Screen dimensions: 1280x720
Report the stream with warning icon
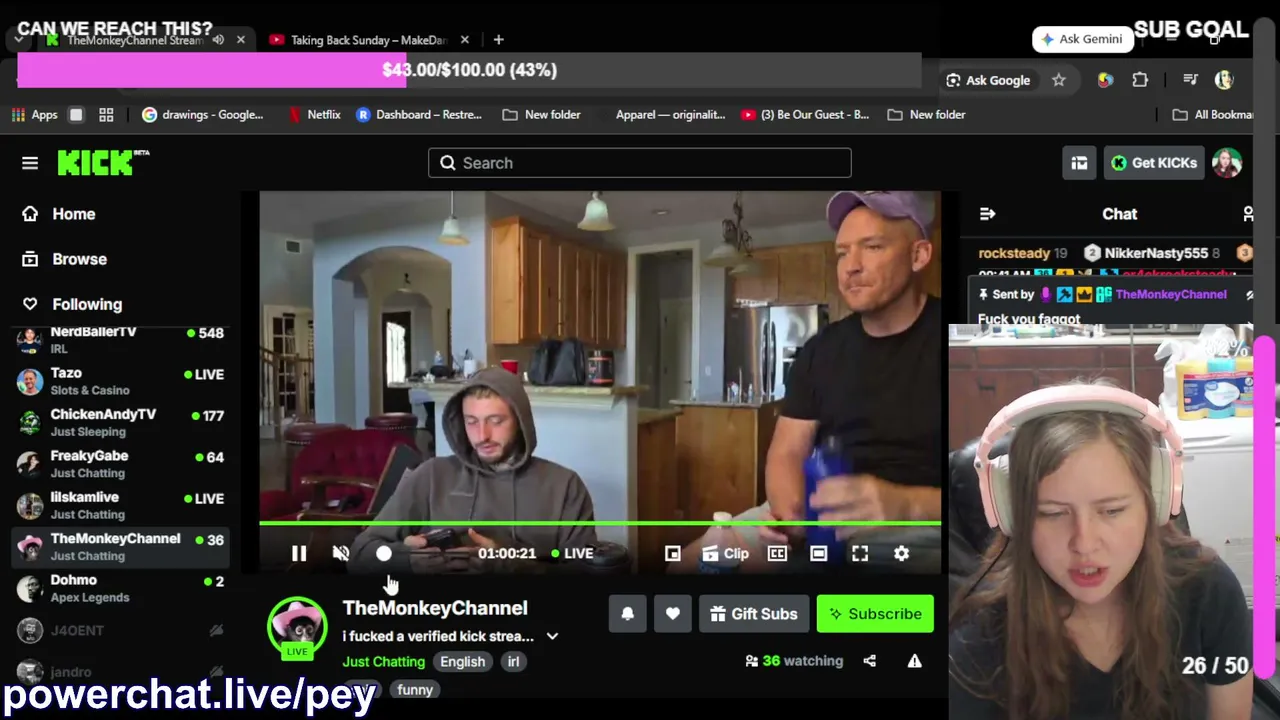(914, 661)
